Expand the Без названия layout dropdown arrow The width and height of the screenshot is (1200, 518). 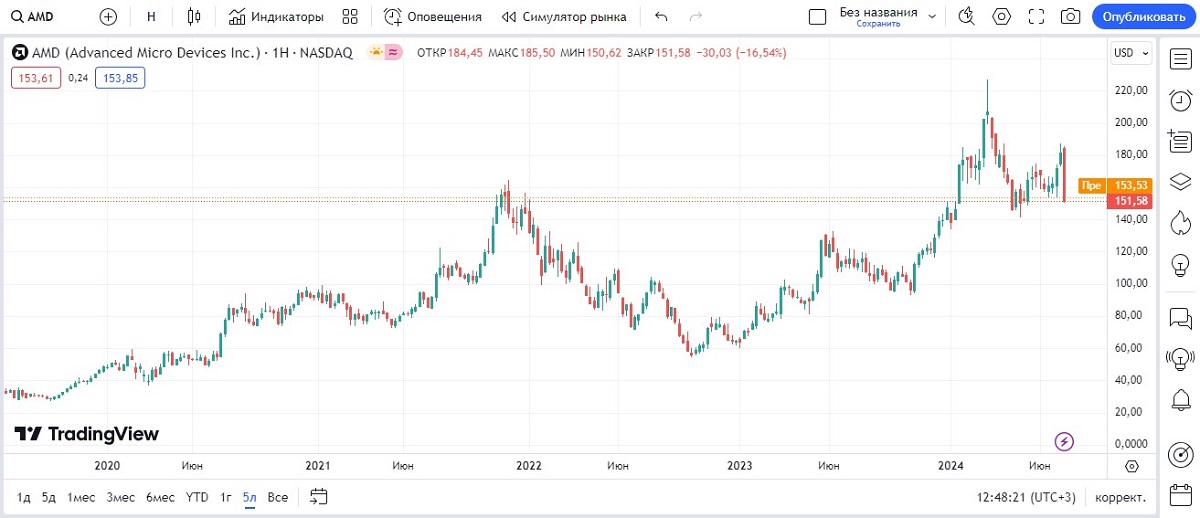(x=933, y=16)
